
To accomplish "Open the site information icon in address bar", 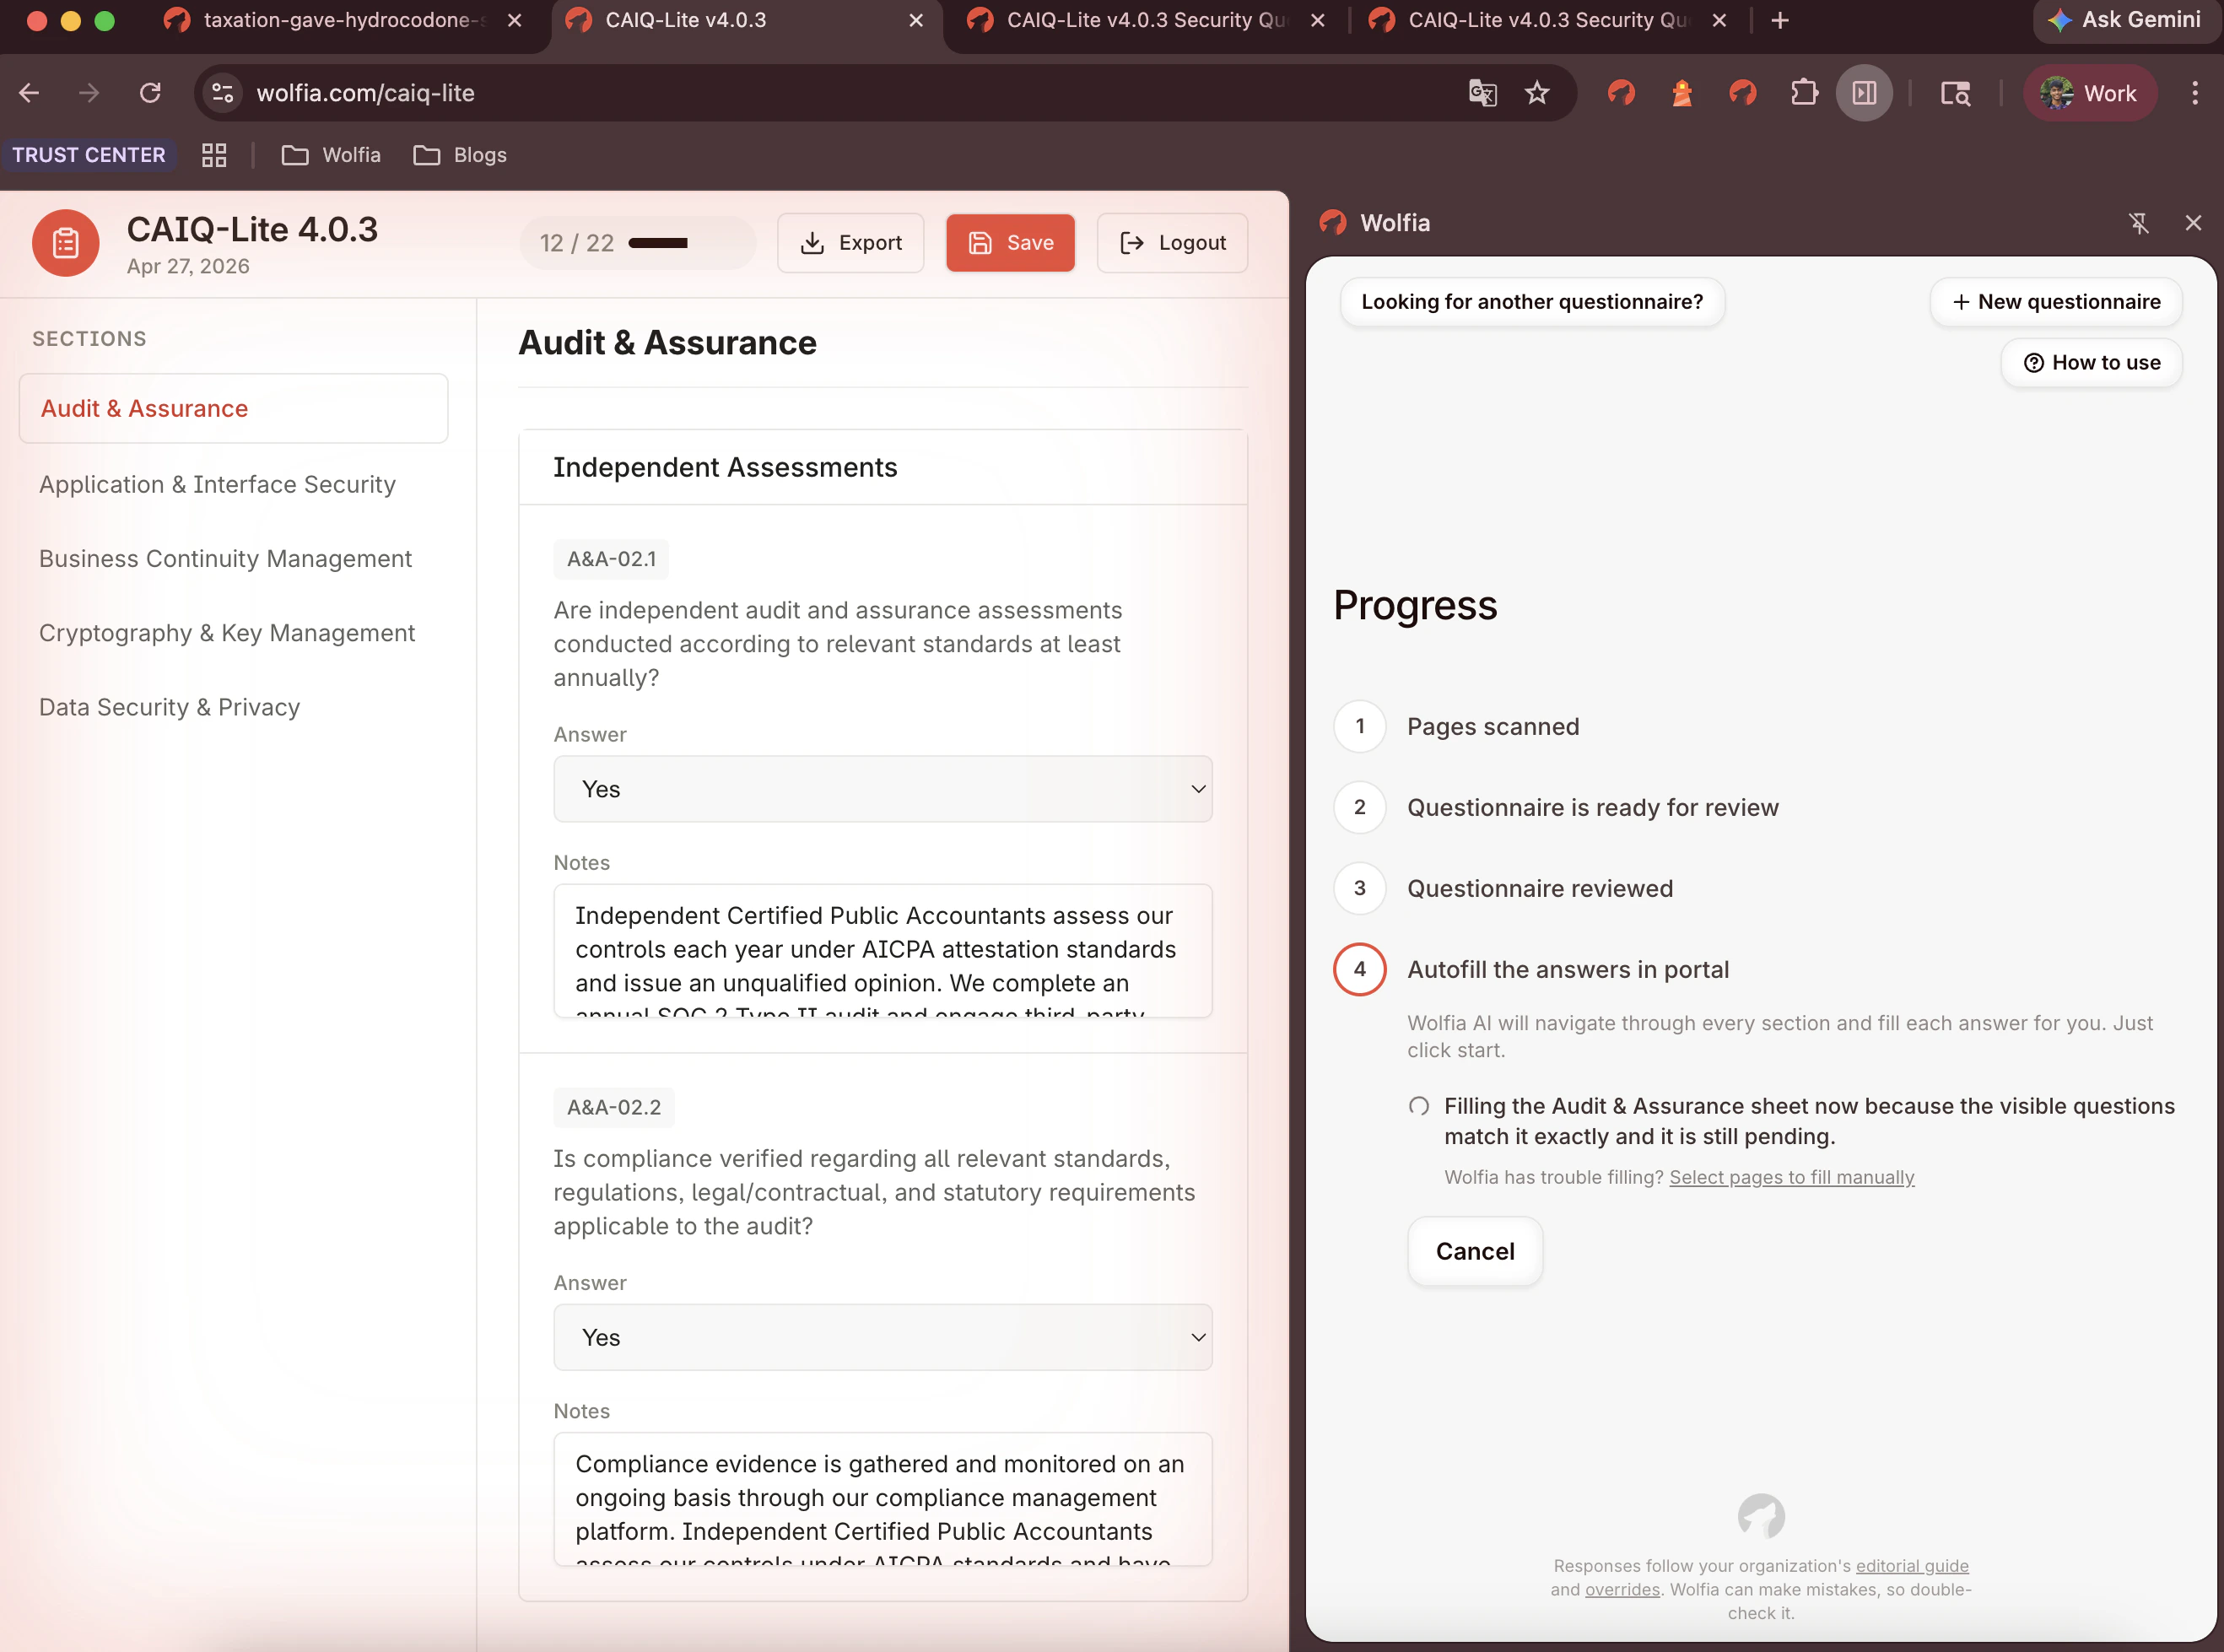I will (x=222, y=93).
